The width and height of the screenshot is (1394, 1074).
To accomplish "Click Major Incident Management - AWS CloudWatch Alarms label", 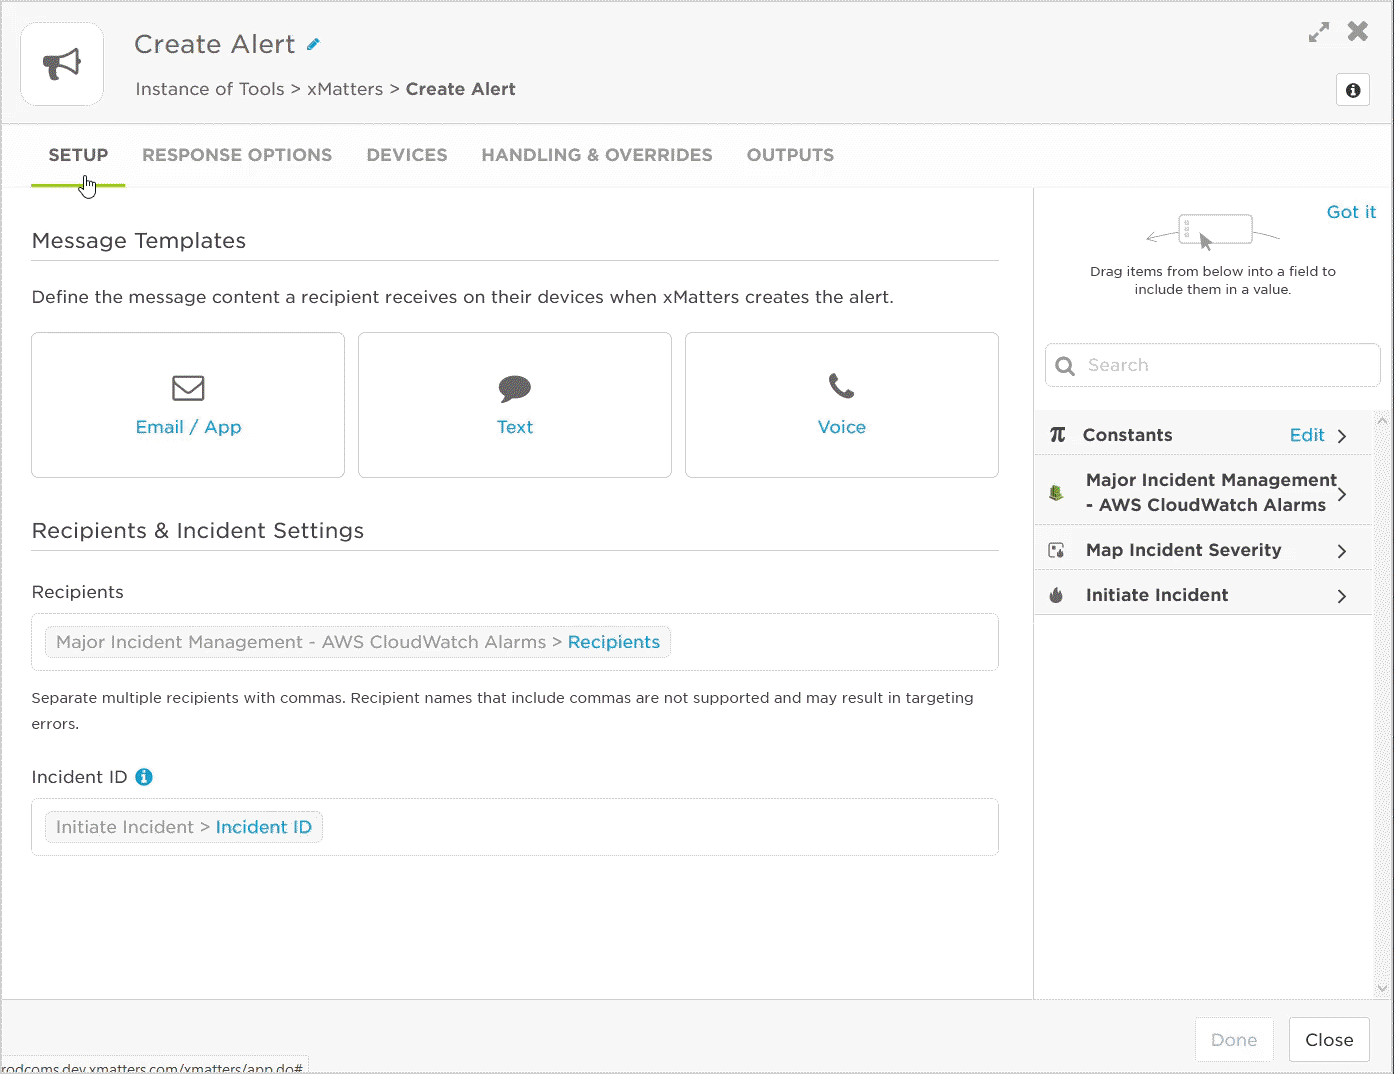I will (x=1211, y=493).
